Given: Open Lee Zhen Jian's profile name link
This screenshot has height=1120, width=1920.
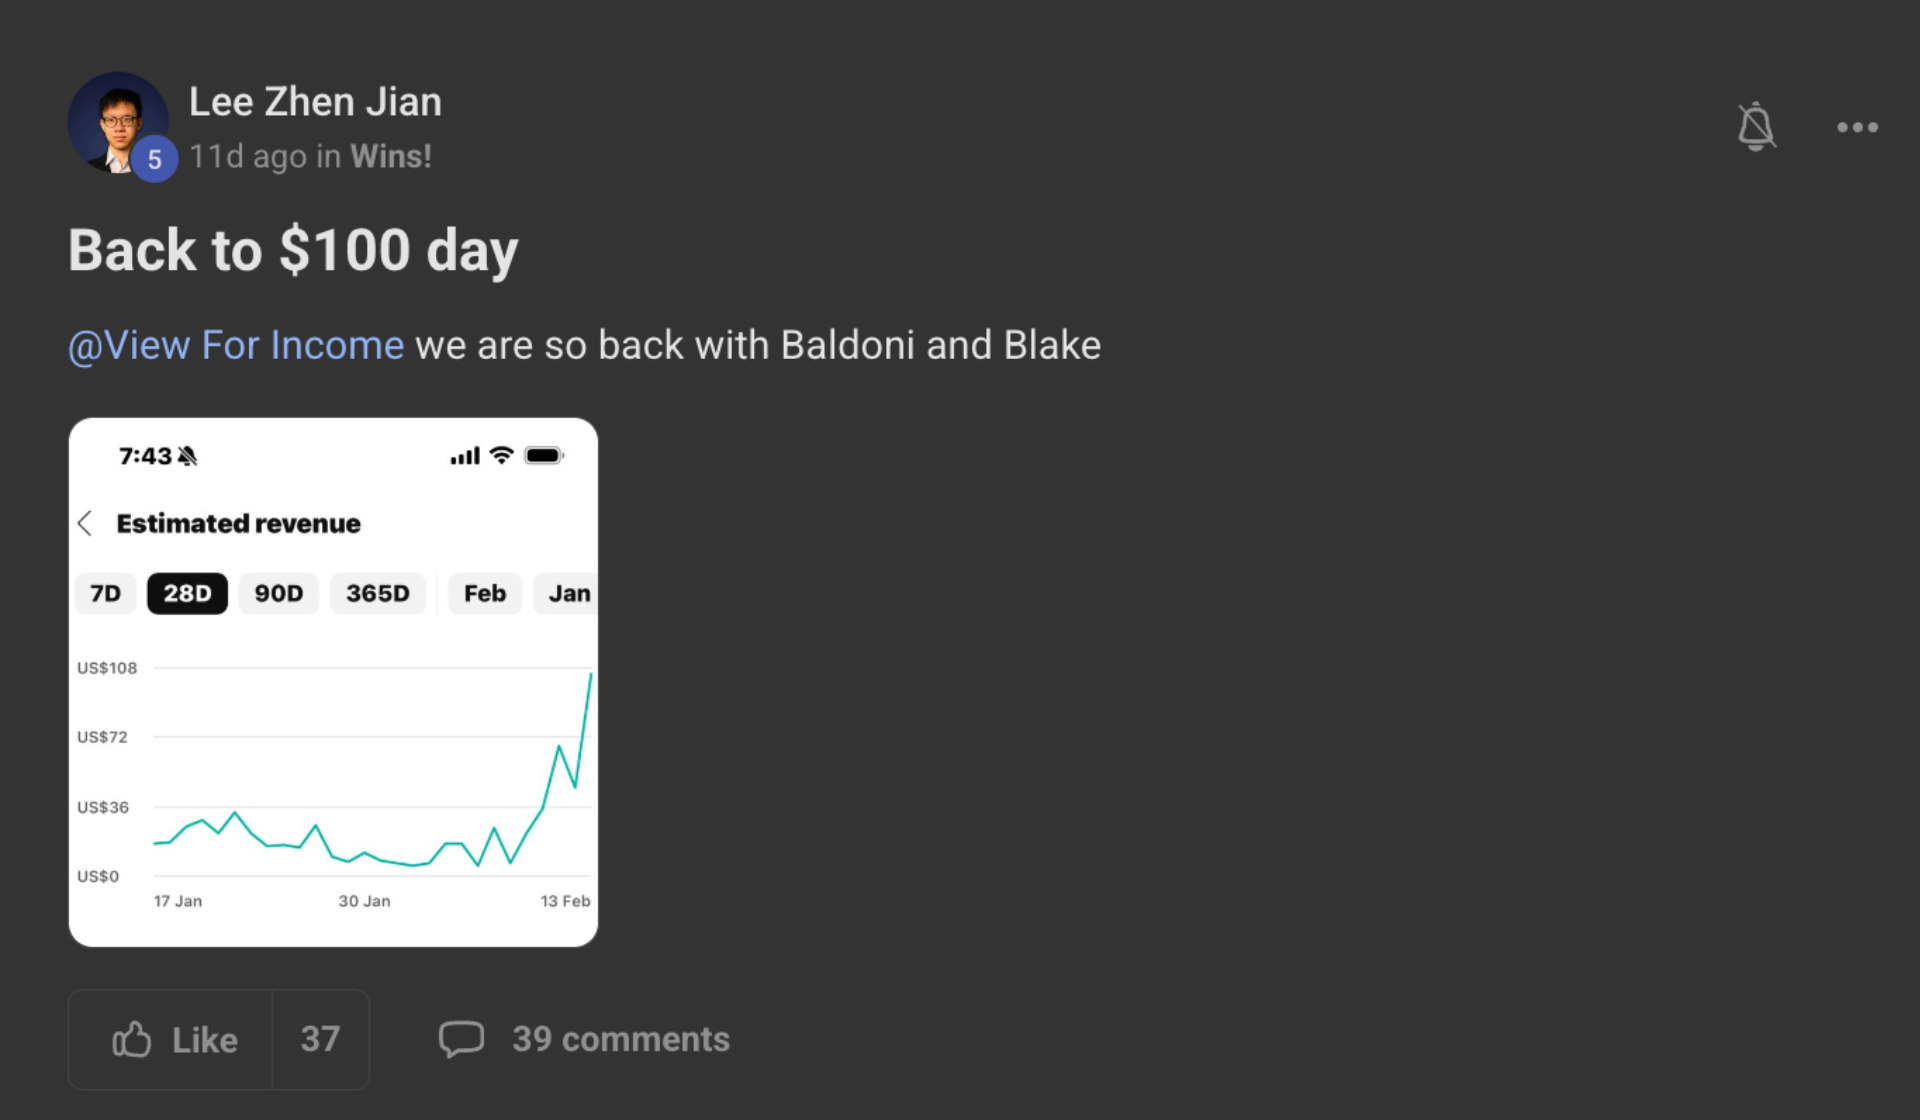Looking at the screenshot, I should pos(315,102).
